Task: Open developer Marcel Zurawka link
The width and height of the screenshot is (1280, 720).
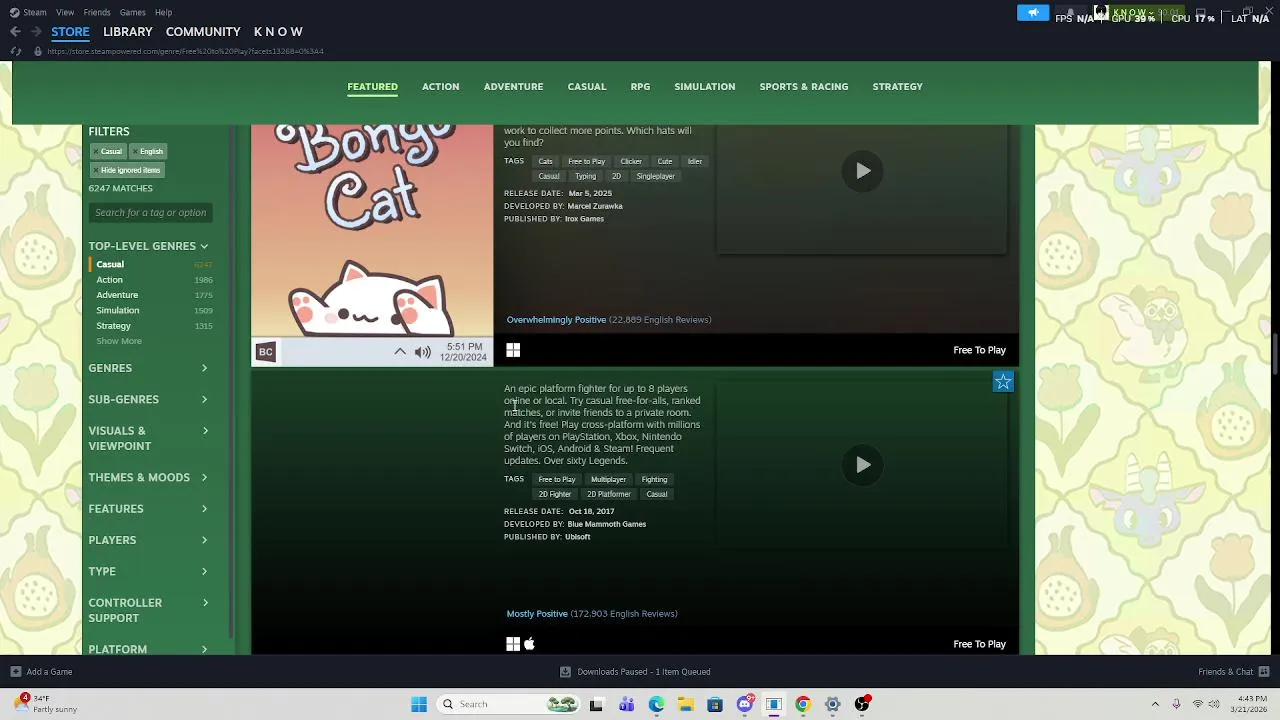Action: pyautogui.click(x=595, y=206)
